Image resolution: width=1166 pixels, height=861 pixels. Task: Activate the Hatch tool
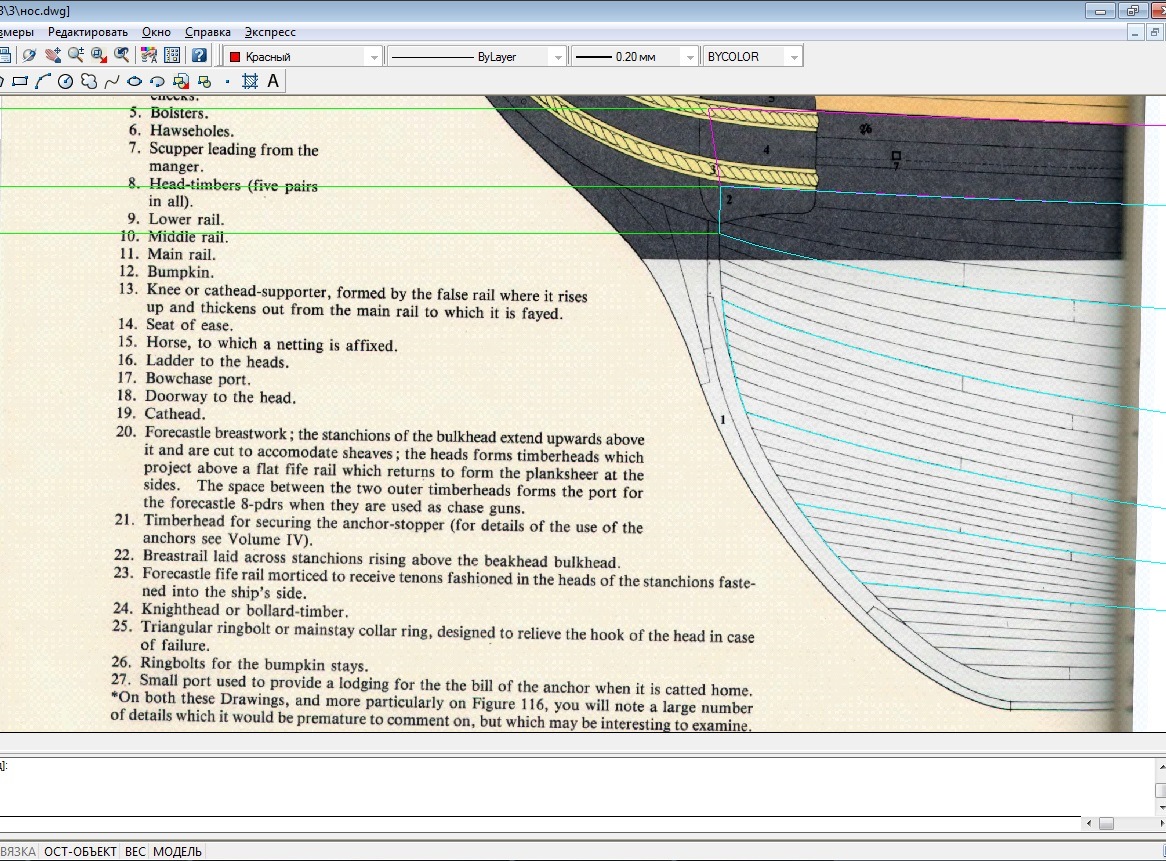249,82
